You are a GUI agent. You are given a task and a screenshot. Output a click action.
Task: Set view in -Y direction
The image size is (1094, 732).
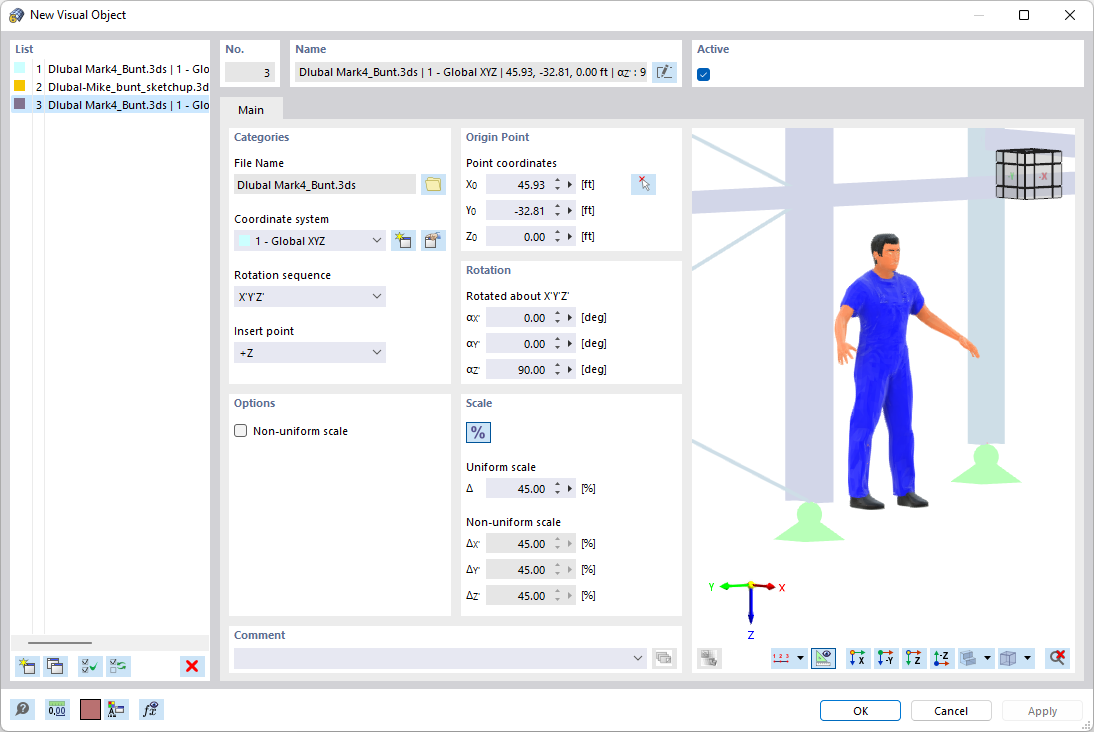click(x=885, y=658)
